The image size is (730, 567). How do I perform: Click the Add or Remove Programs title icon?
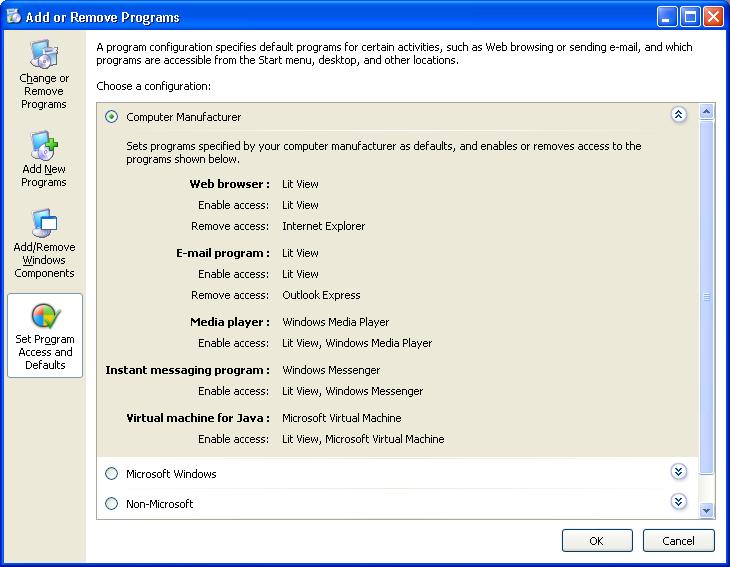14,16
